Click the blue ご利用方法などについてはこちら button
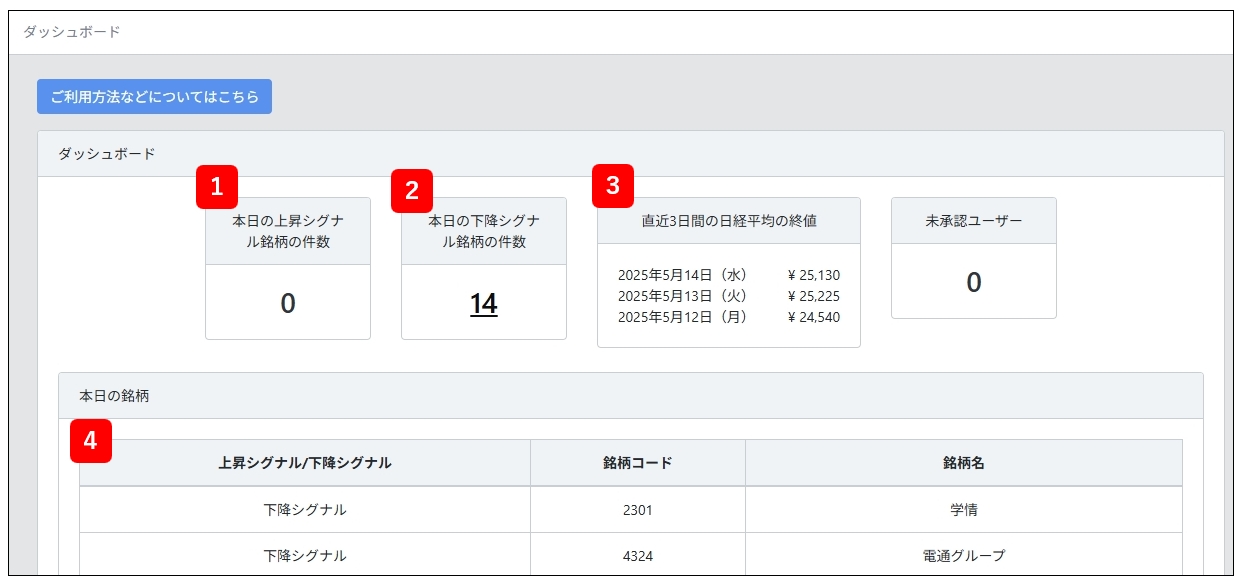 pos(154,97)
